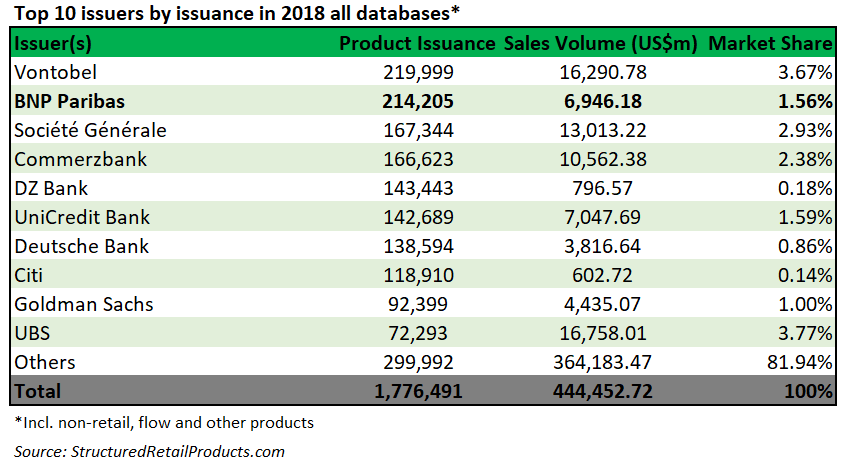The height and width of the screenshot is (463, 843).
Task: Click Citi issuance value 118,910
Action: [418, 276]
